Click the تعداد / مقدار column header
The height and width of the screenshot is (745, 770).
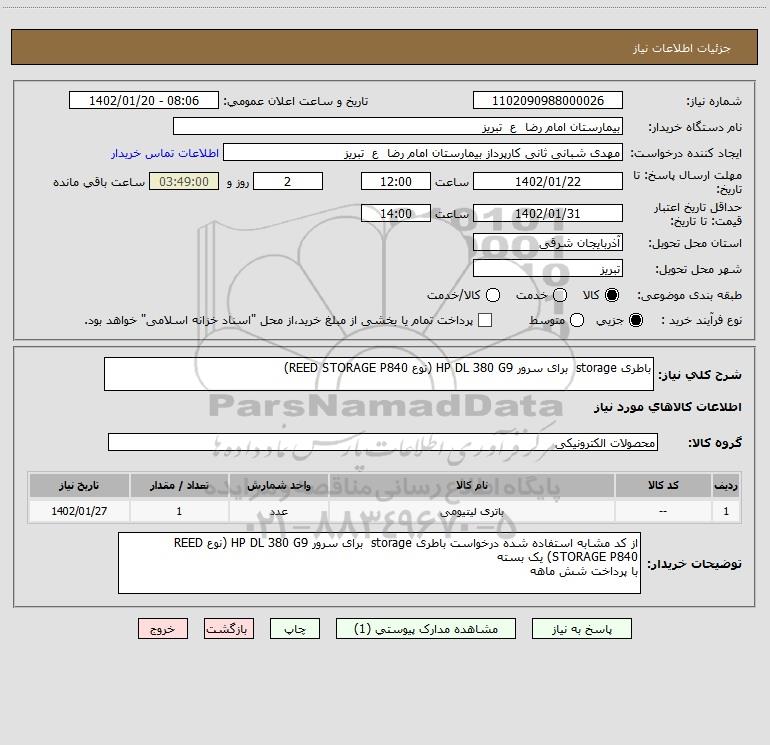pos(179,485)
